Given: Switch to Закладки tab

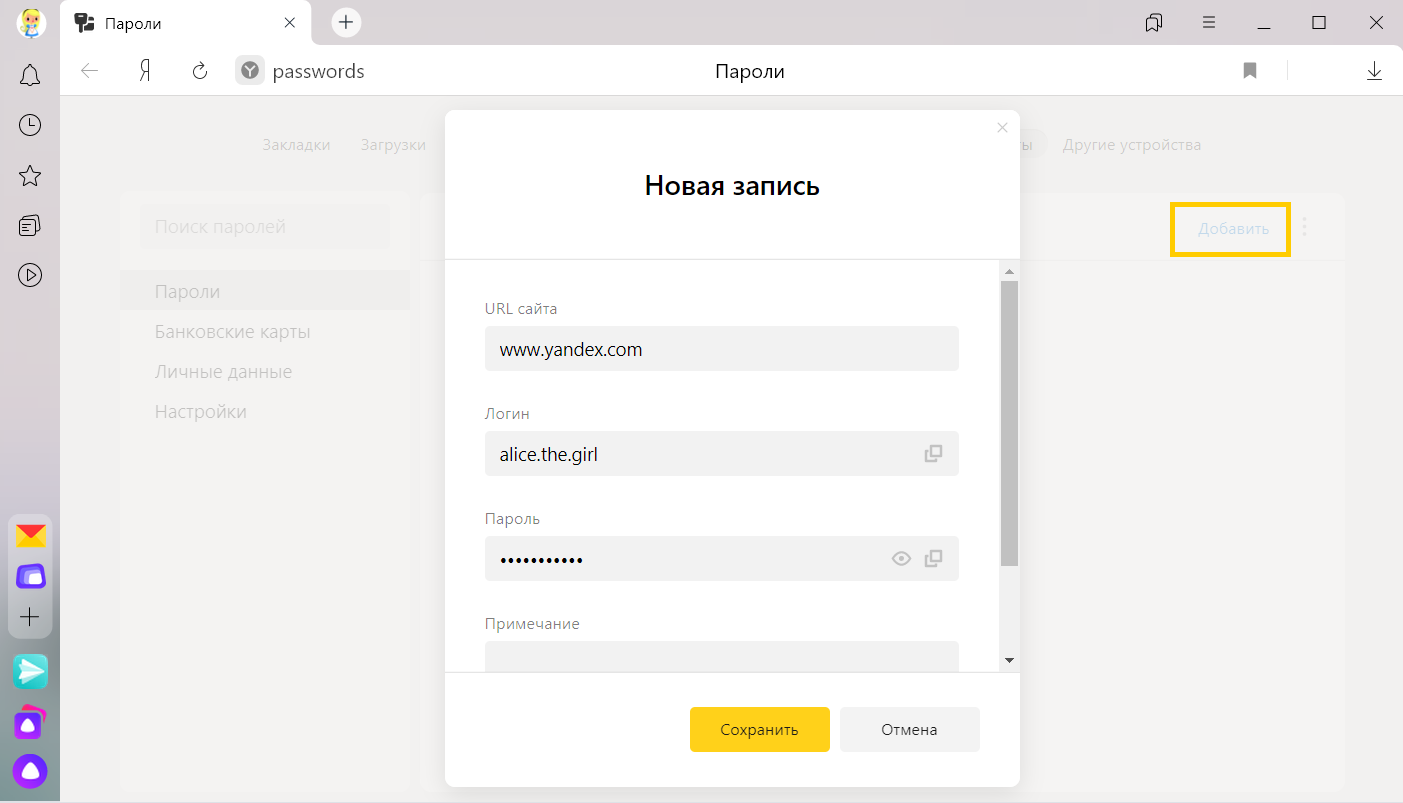Looking at the screenshot, I should [x=296, y=145].
